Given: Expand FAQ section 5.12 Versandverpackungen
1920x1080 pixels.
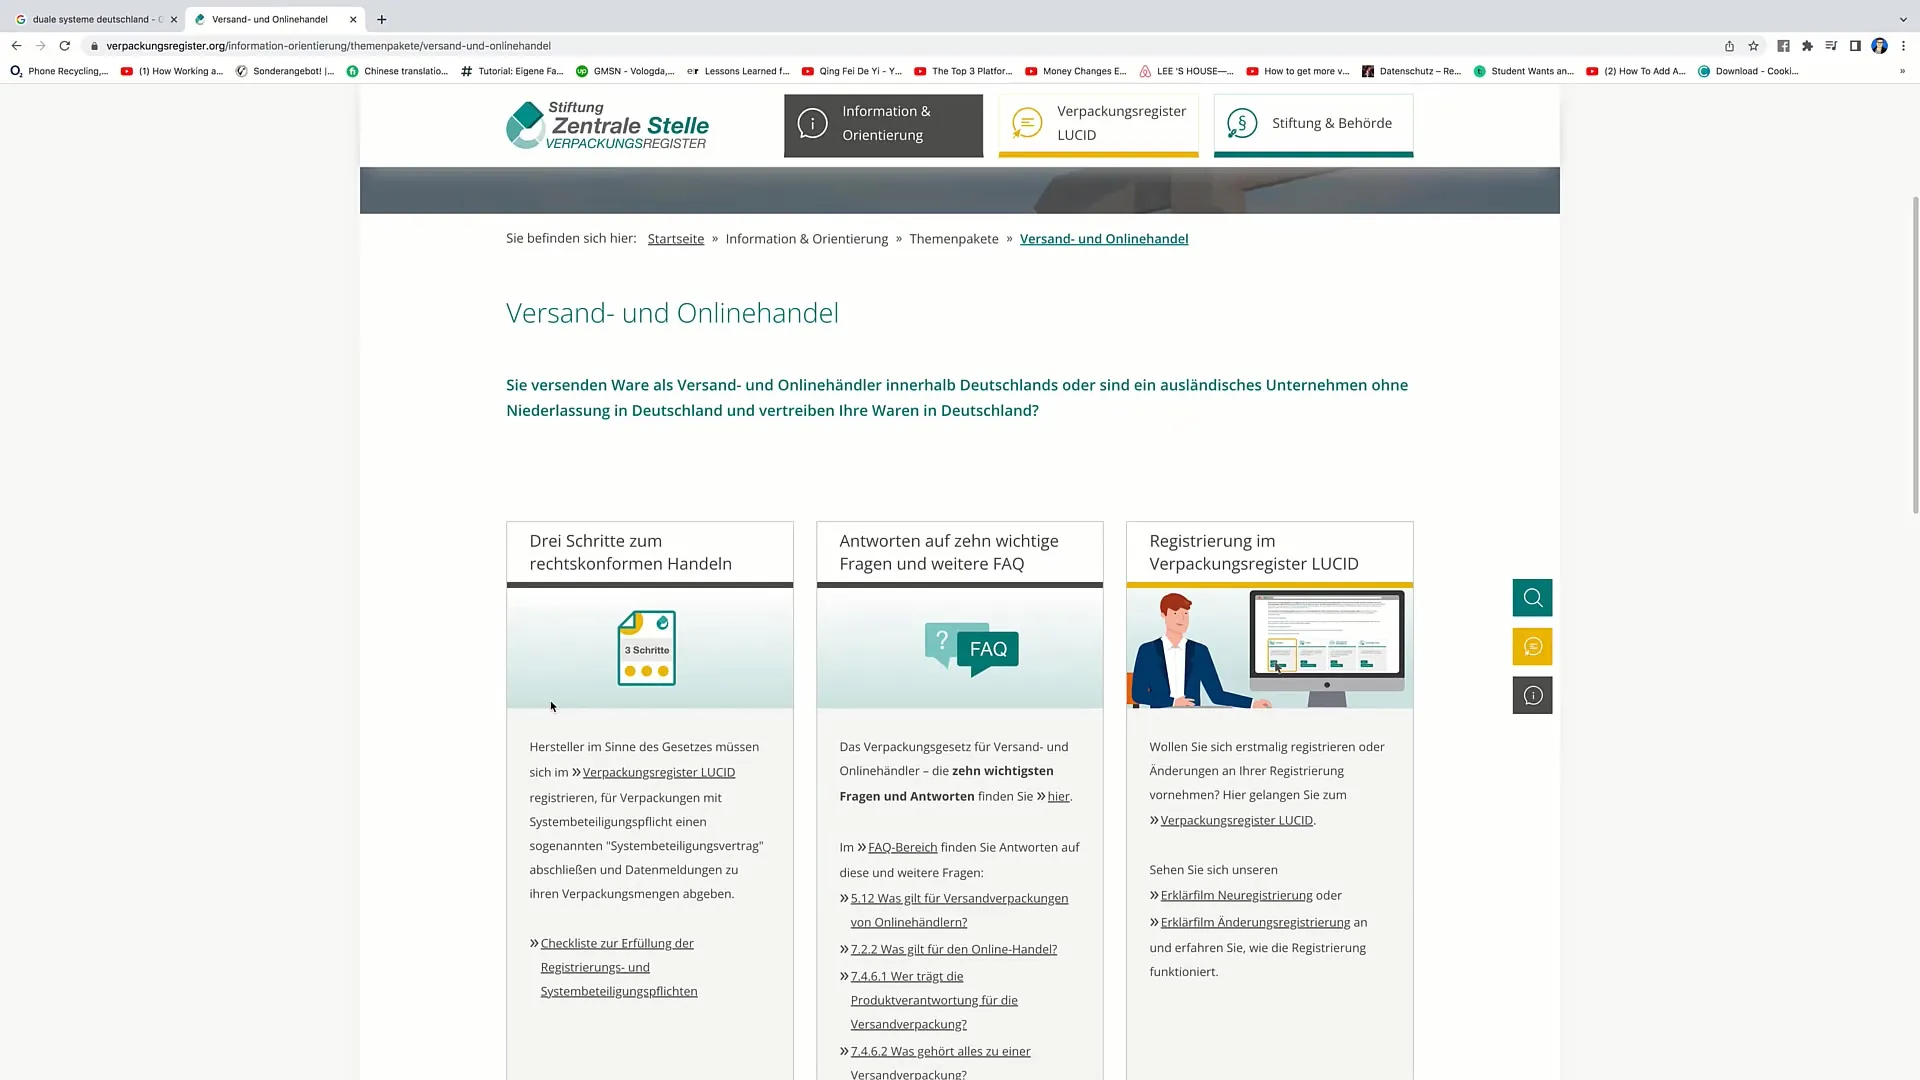Looking at the screenshot, I should pos(959,909).
